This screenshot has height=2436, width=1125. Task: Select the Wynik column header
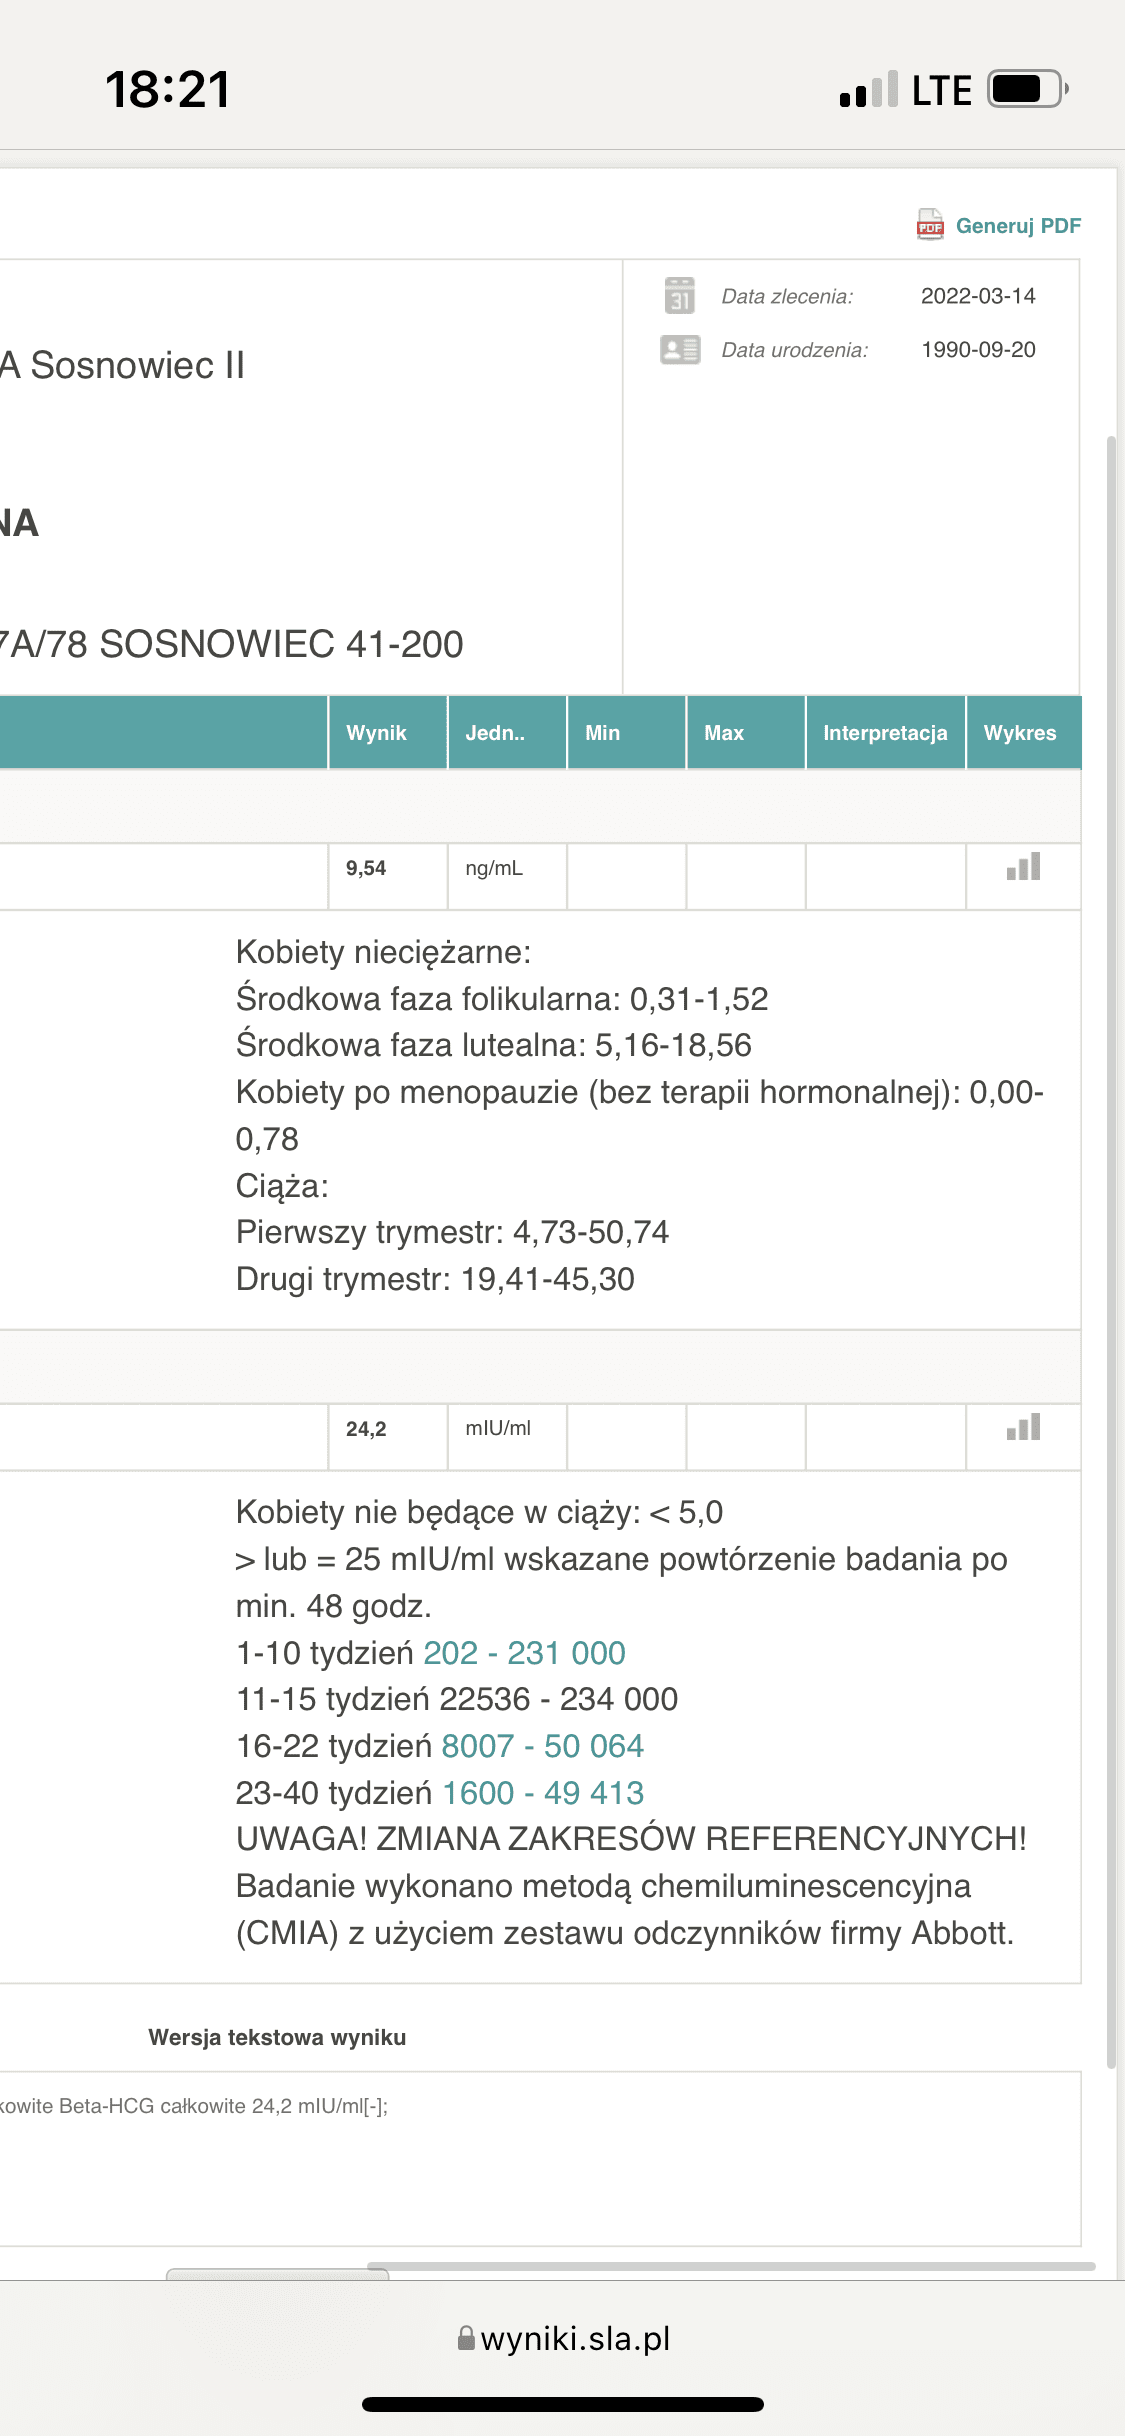click(x=376, y=733)
